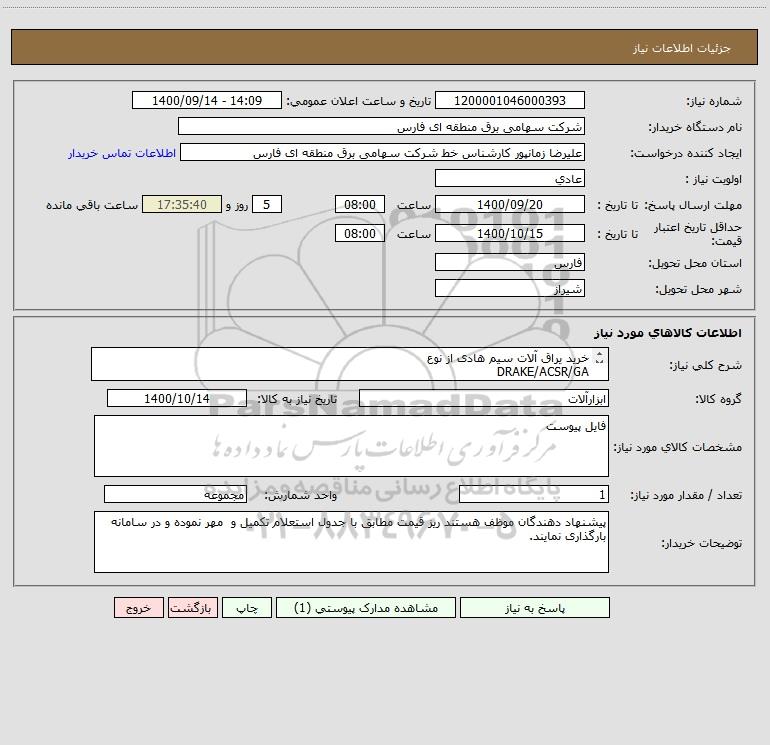The width and height of the screenshot is (770, 745).
Task: Click the buyer name field شرکت سهامی برق منطقه ای فارس
Action: tap(381, 126)
